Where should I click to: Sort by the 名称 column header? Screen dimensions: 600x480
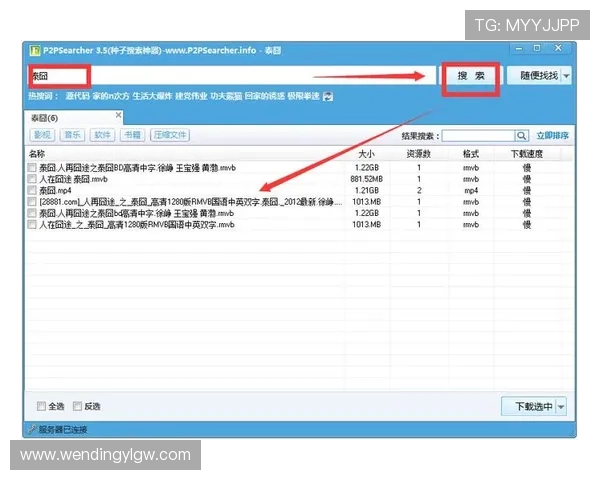click(x=37, y=154)
